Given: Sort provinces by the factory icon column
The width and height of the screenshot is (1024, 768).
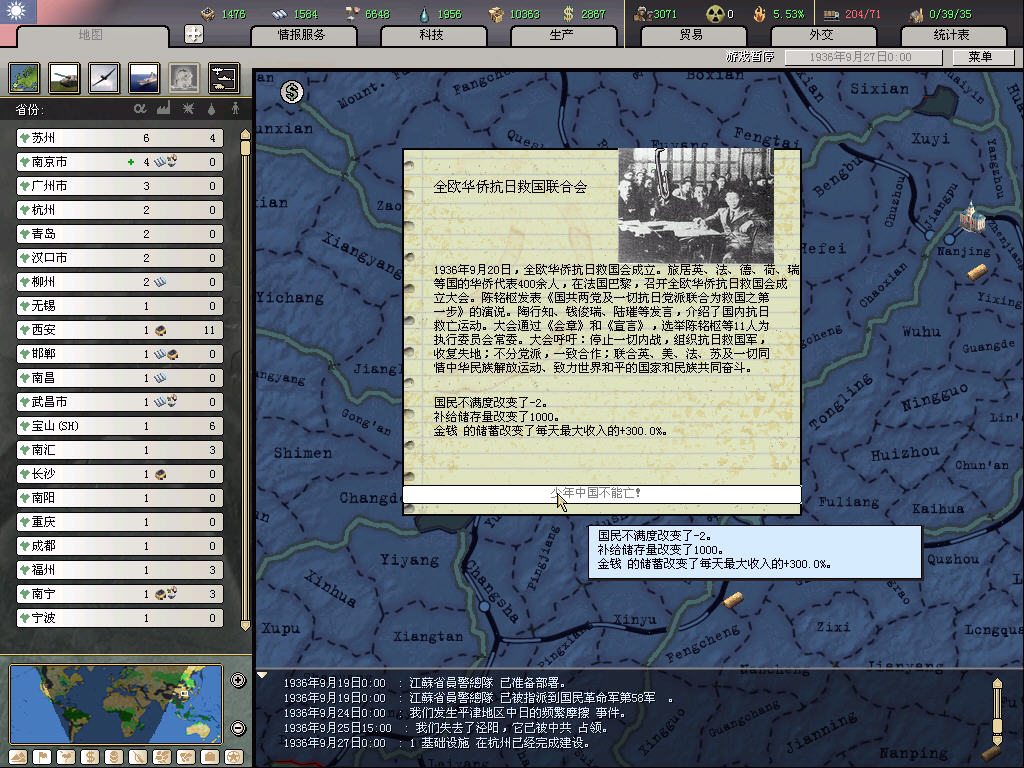Looking at the screenshot, I should [163, 108].
